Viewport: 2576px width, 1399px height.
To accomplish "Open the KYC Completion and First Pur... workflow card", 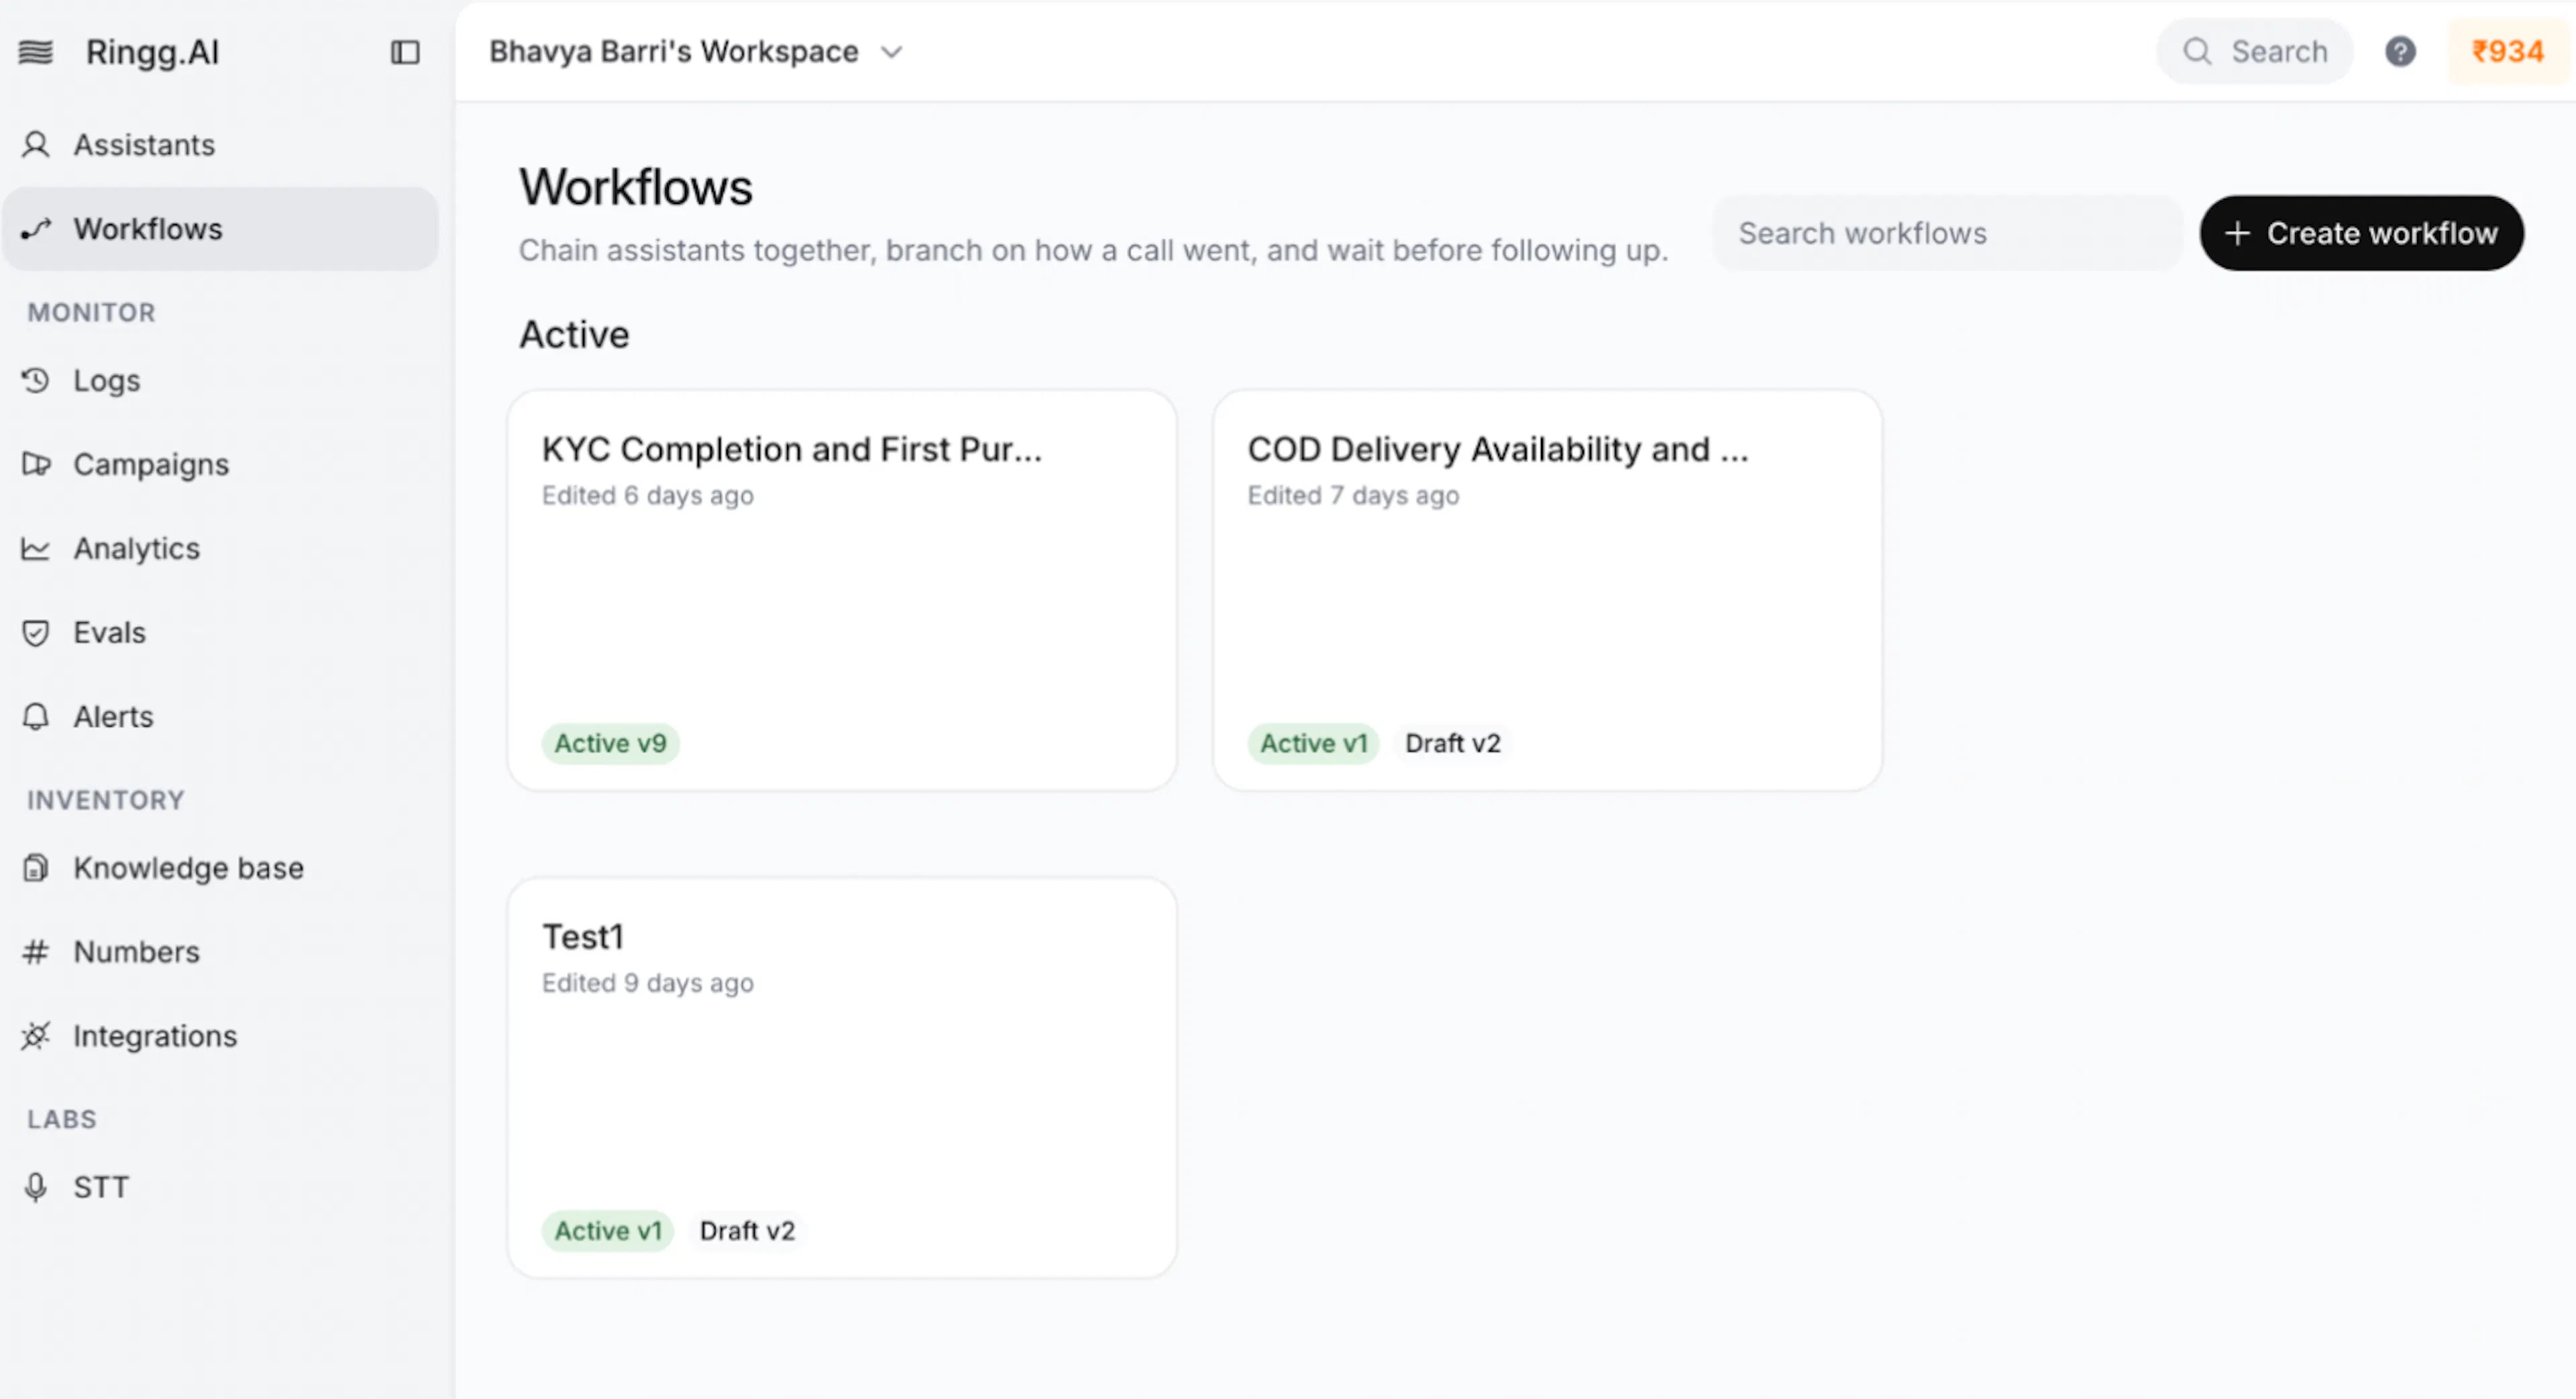I will point(842,590).
